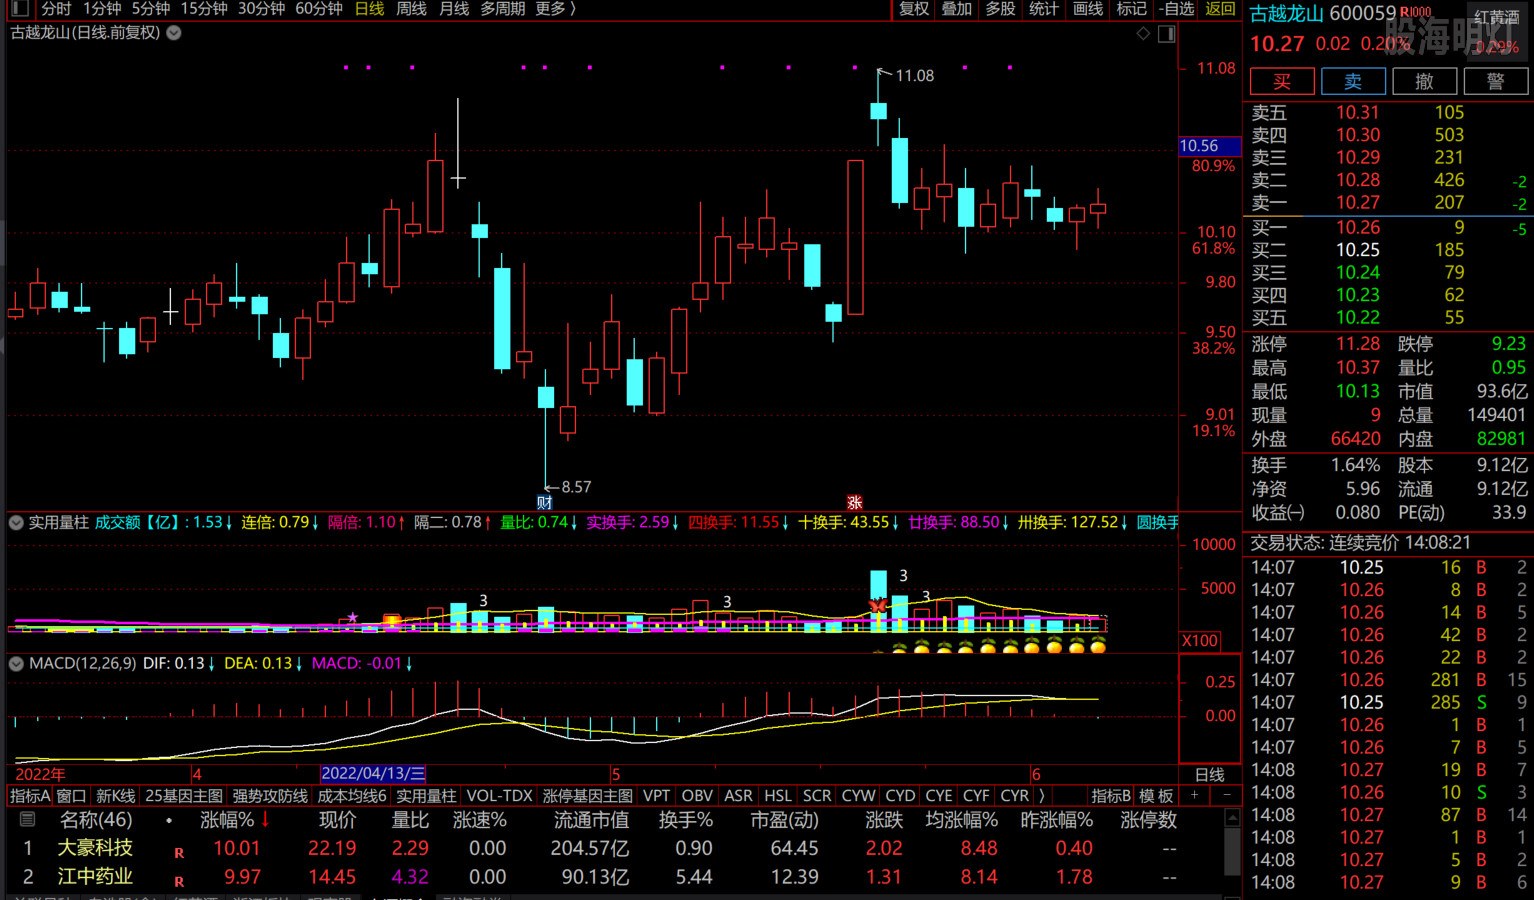Image resolution: width=1534 pixels, height=900 pixels.
Task: Click the 10.56 price cursor label
Action: tap(1209, 146)
